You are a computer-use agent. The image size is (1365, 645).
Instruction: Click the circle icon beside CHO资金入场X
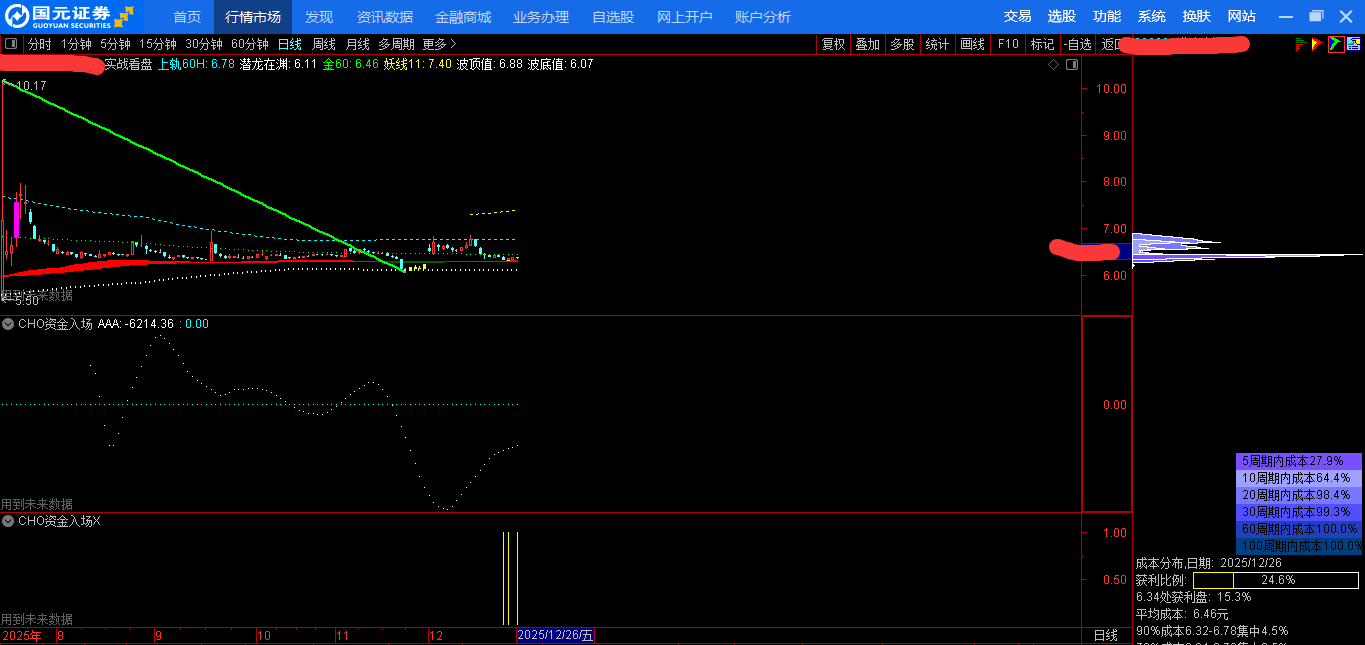pyautogui.click(x=8, y=521)
